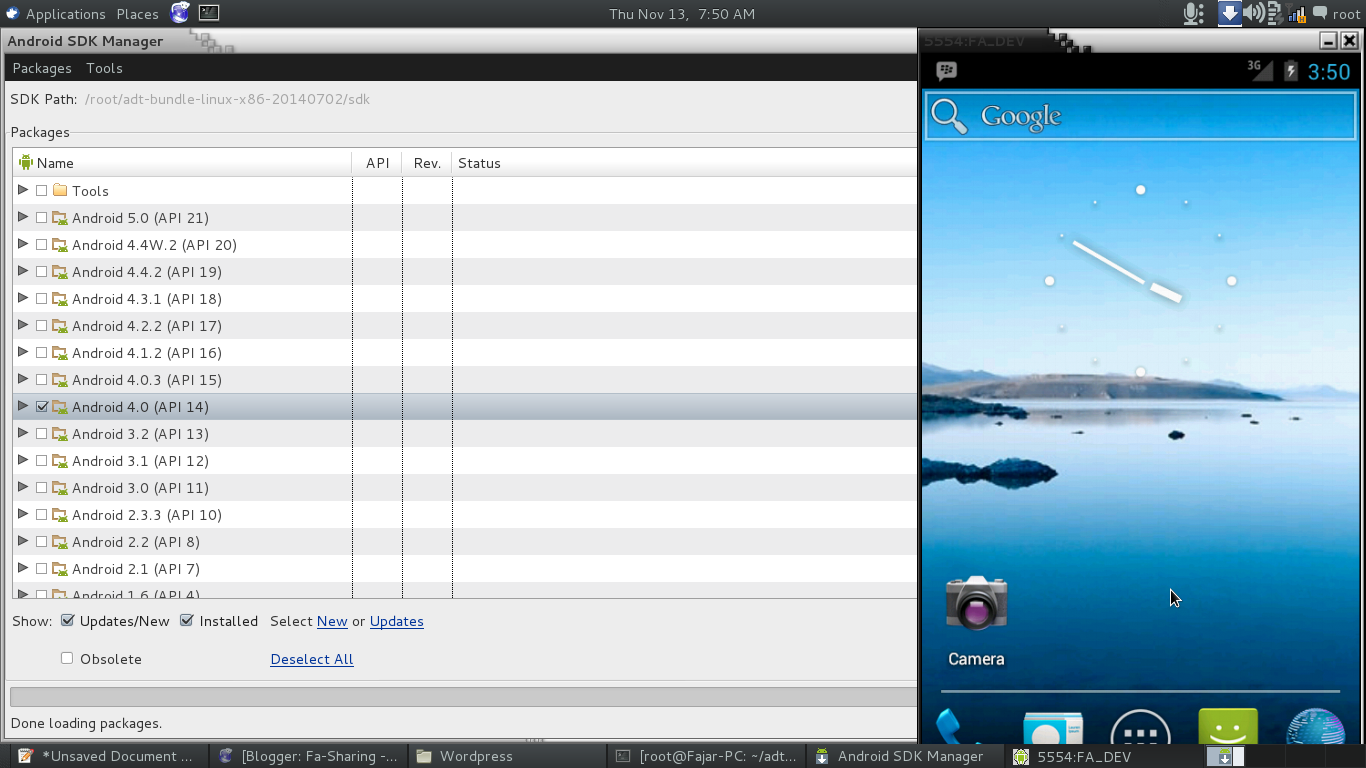Click the web browser launcher in top panel
1366x768 pixels.
point(180,13)
